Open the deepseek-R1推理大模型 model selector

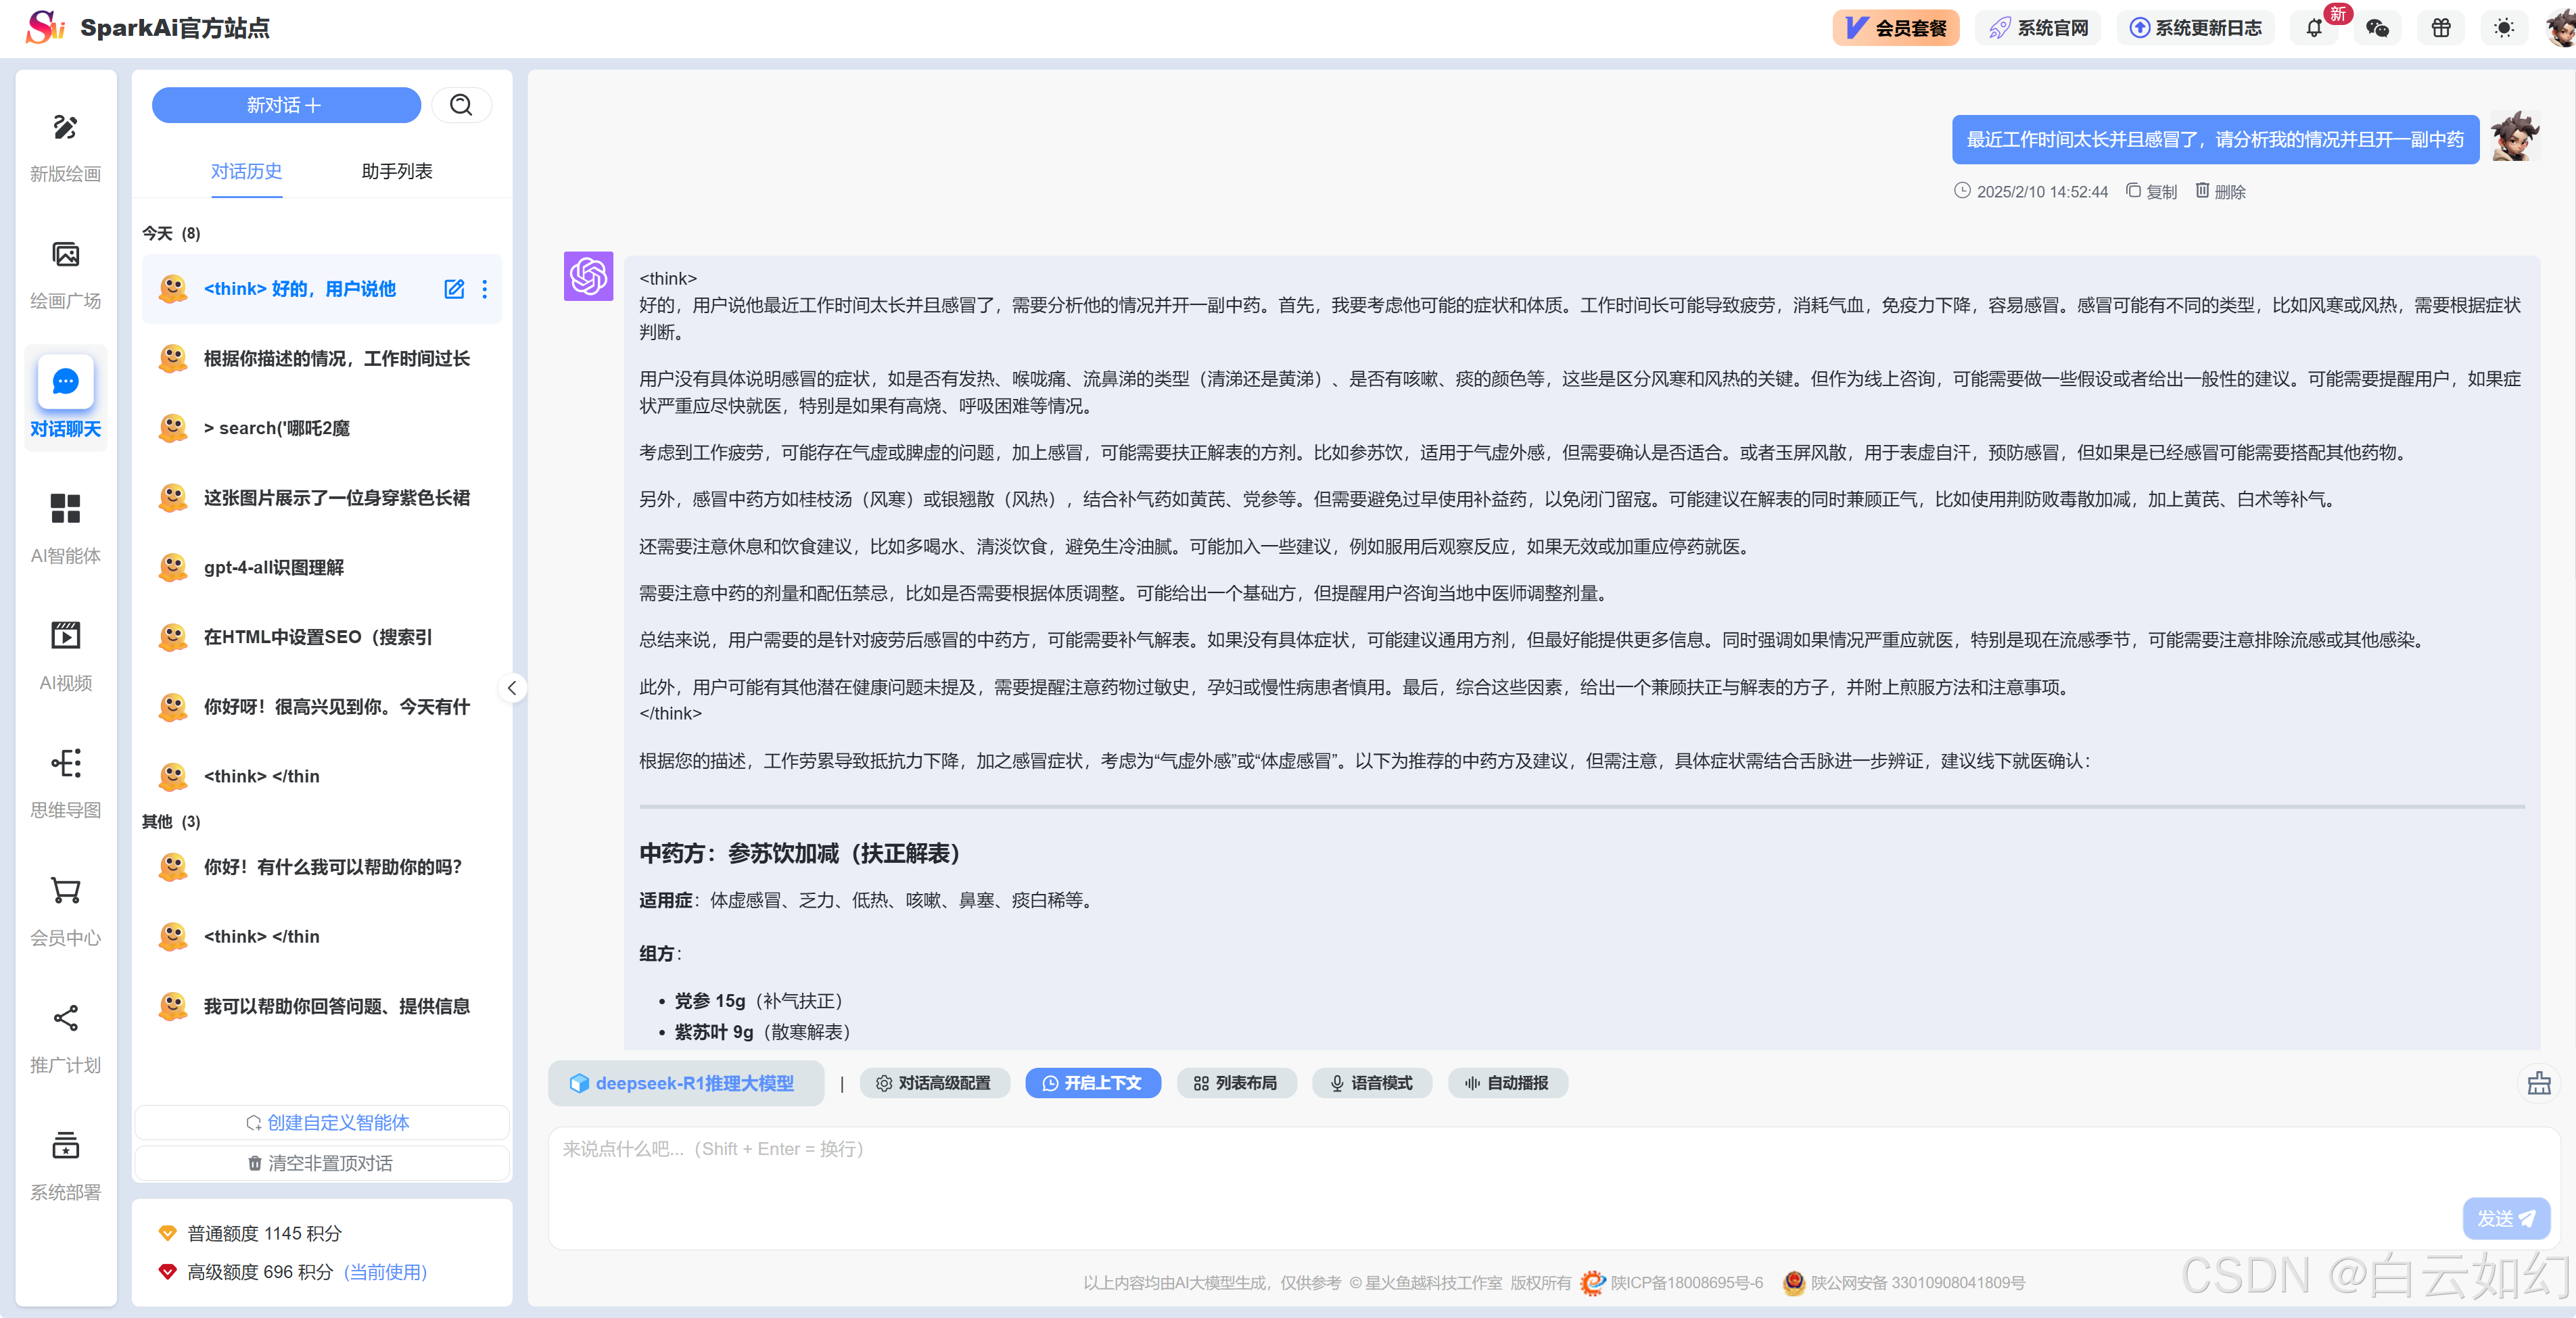[x=685, y=1083]
